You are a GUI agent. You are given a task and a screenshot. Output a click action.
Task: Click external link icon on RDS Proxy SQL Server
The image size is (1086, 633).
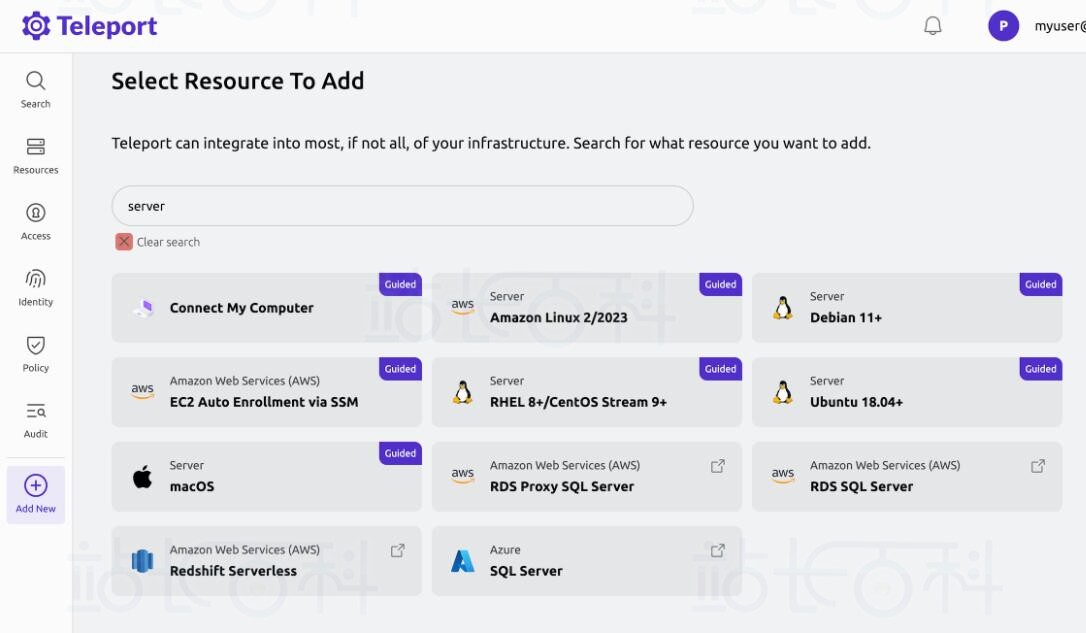click(x=718, y=466)
